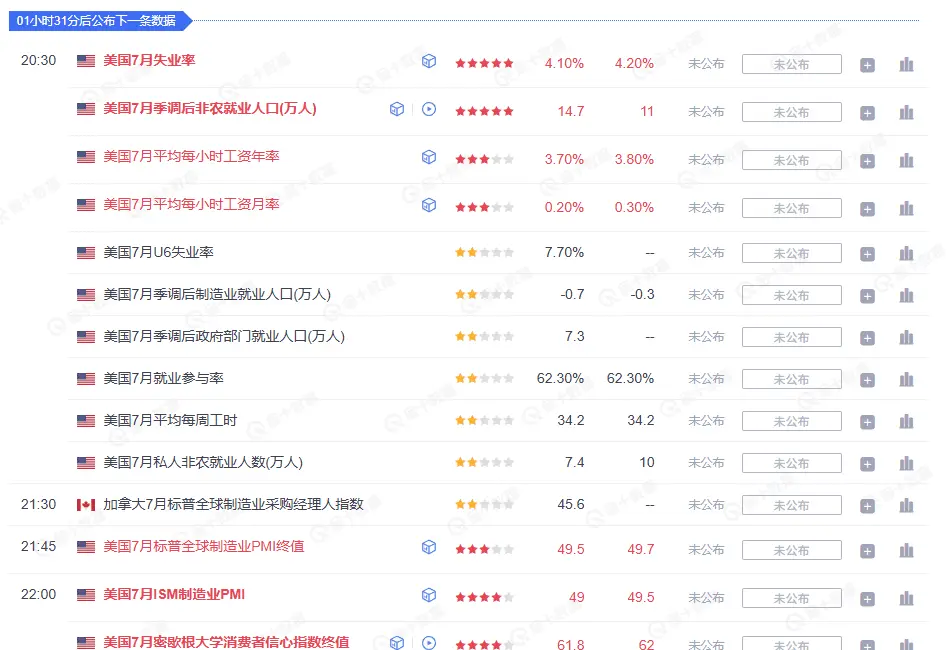The width and height of the screenshot is (951, 650).
Task: Open chart icon for 美国7月平均每周工时
Action: coord(906,421)
